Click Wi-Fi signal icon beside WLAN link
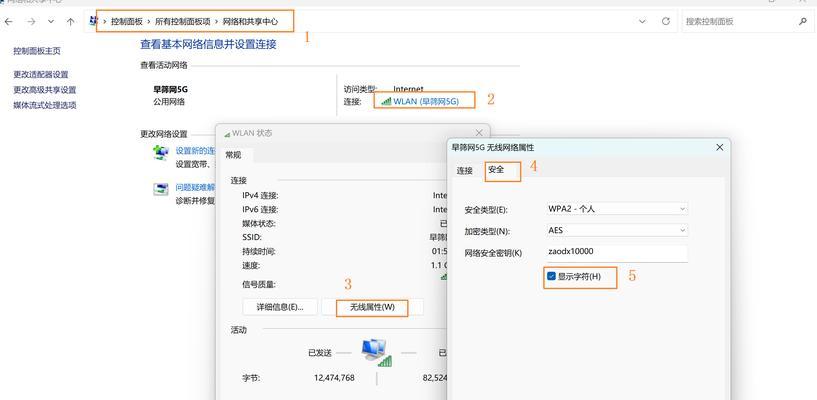Viewport: 817px width, 400px height. tap(386, 102)
